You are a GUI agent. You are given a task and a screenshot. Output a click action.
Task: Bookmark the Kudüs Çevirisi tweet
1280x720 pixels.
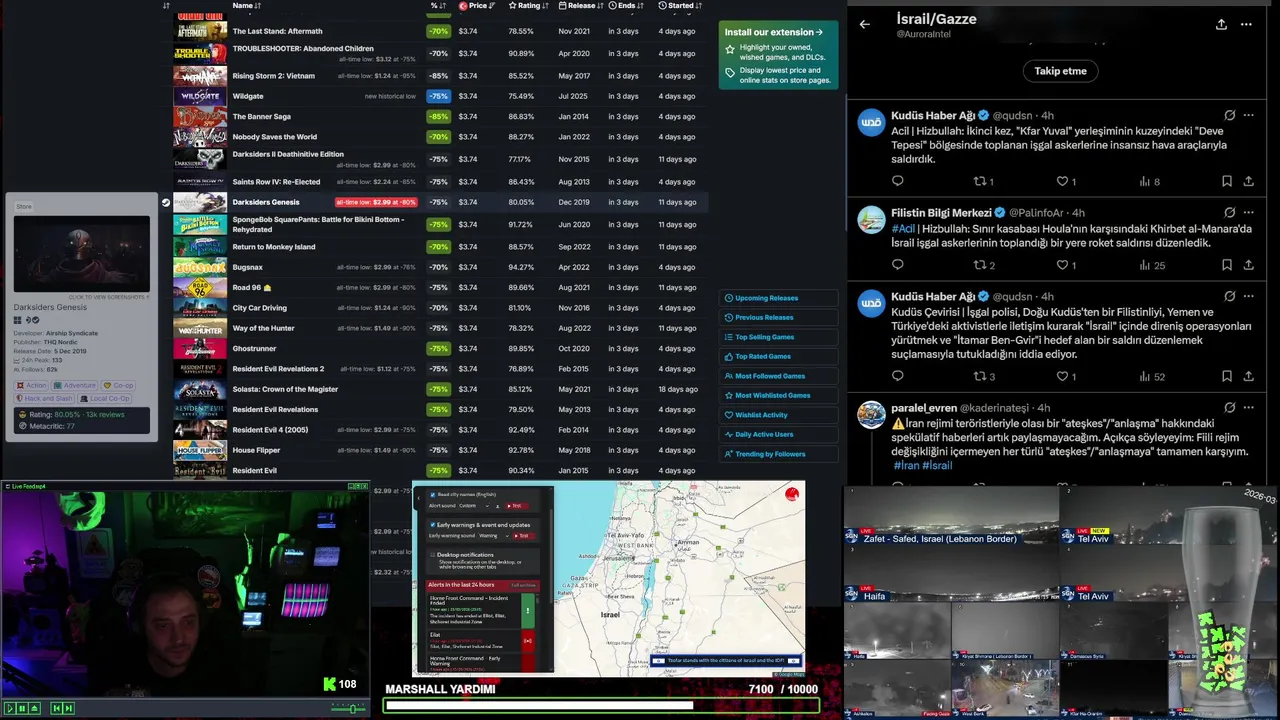click(1226, 376)
